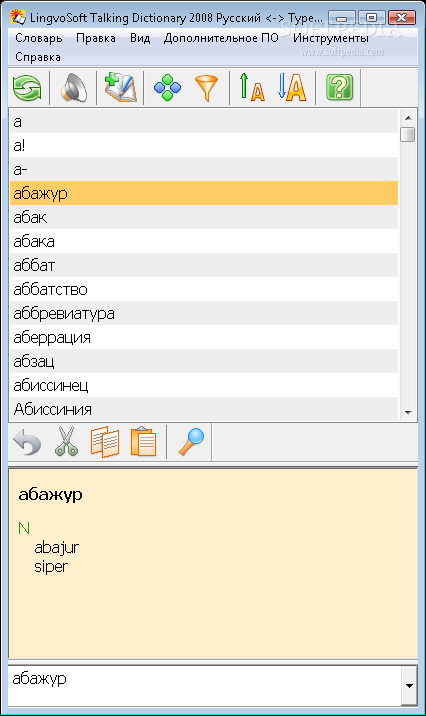
Task: Click the blue down arrow font icon
Action: click(292, 87)
